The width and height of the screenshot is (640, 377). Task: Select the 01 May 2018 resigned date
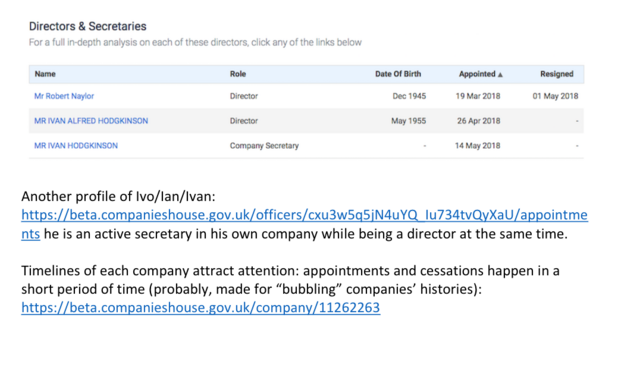click(555, 96)
